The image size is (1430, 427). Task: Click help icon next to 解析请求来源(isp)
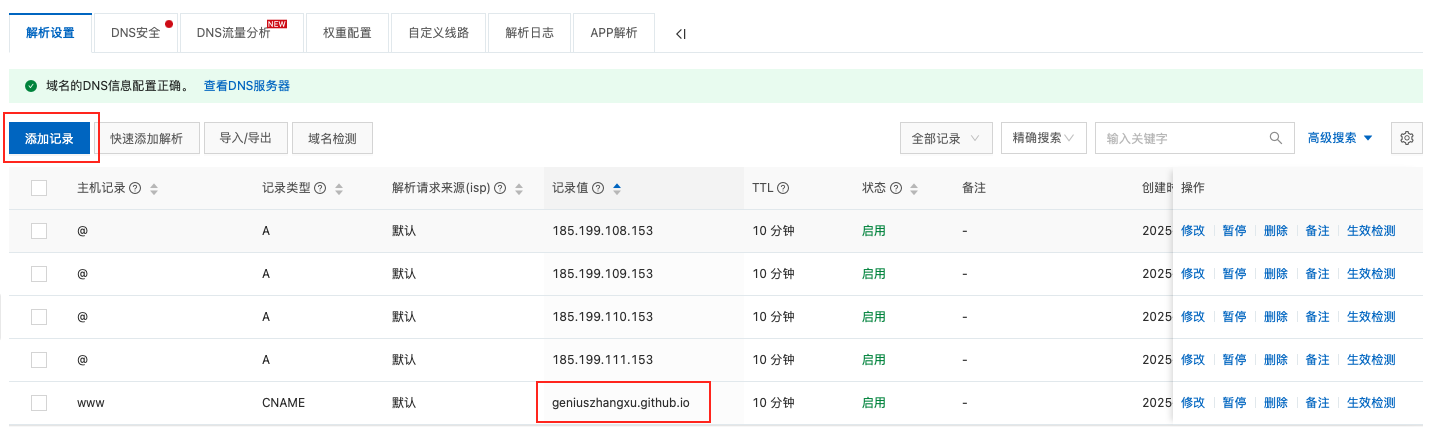[500, 188]
